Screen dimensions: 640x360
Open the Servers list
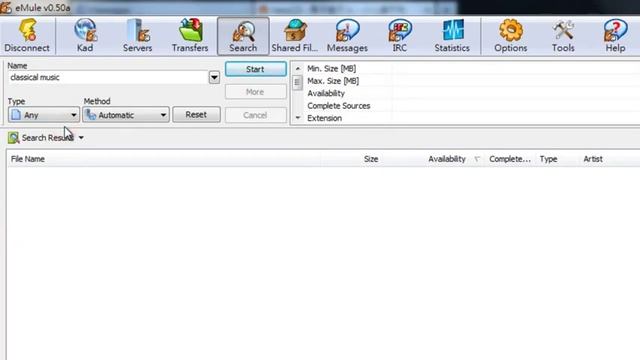138,36
